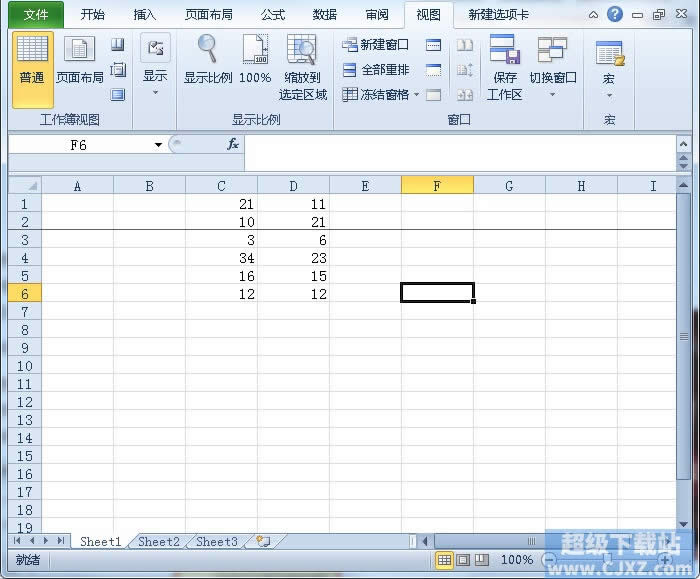Click the Page Break Preview small icon
The height and width of the screenshot is (579, 700).
coord(118,44)
